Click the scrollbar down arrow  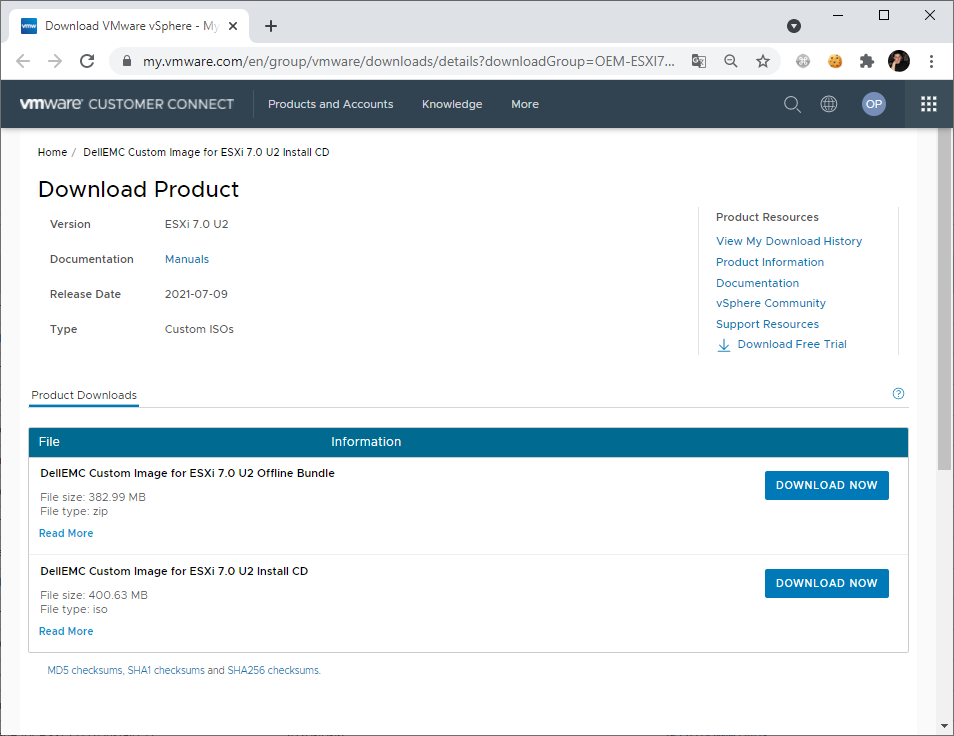(944, 726)
